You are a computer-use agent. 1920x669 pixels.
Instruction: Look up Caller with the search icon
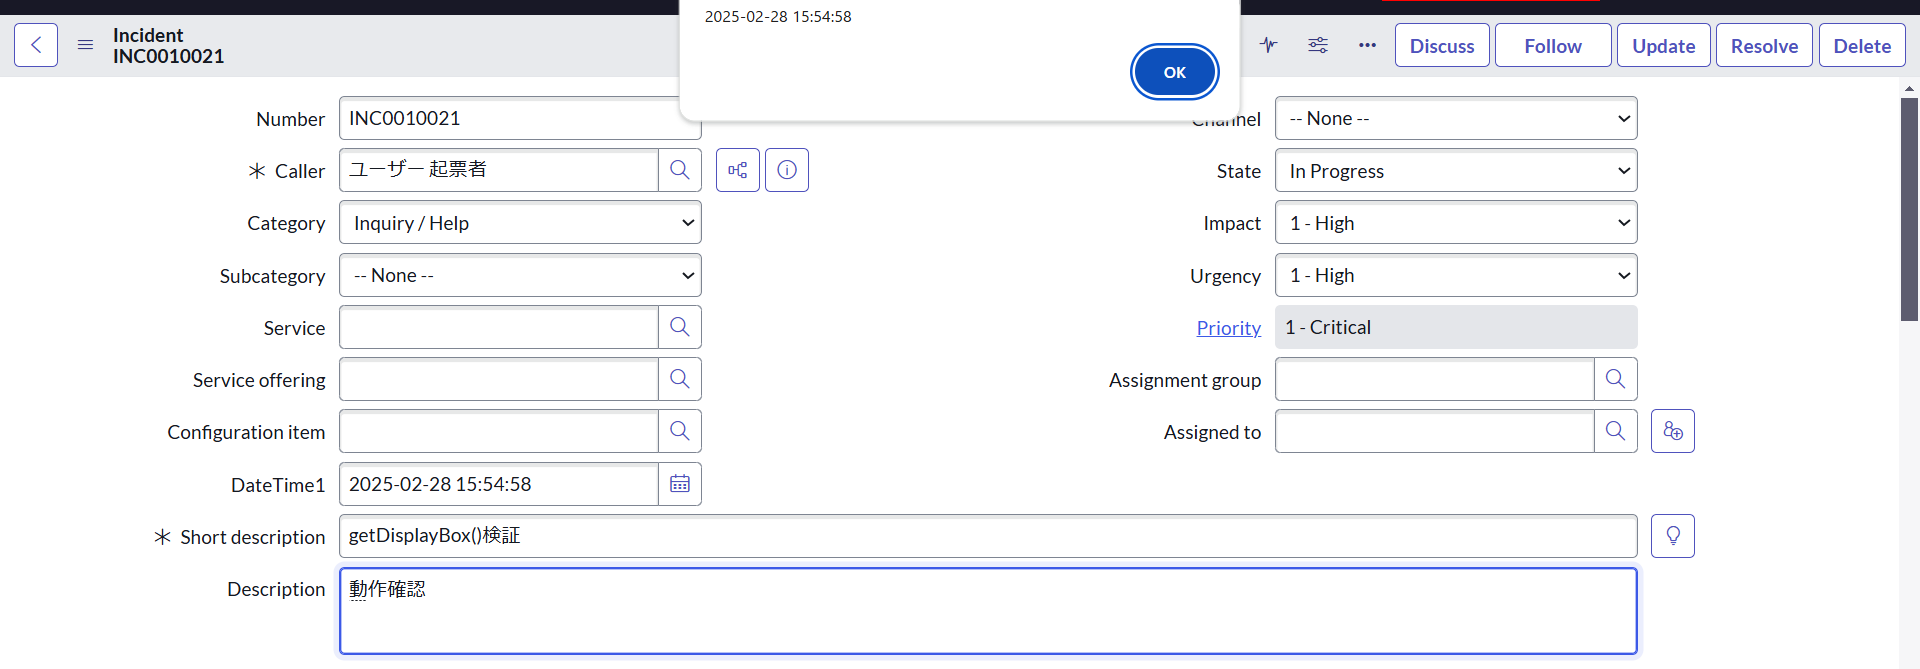pyautogui.click(x=680, y=170)
